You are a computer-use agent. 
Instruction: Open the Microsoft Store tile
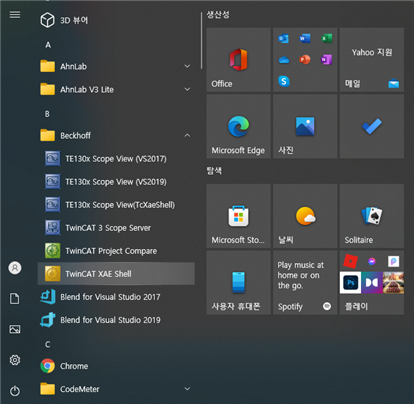(x=238, y=216)
